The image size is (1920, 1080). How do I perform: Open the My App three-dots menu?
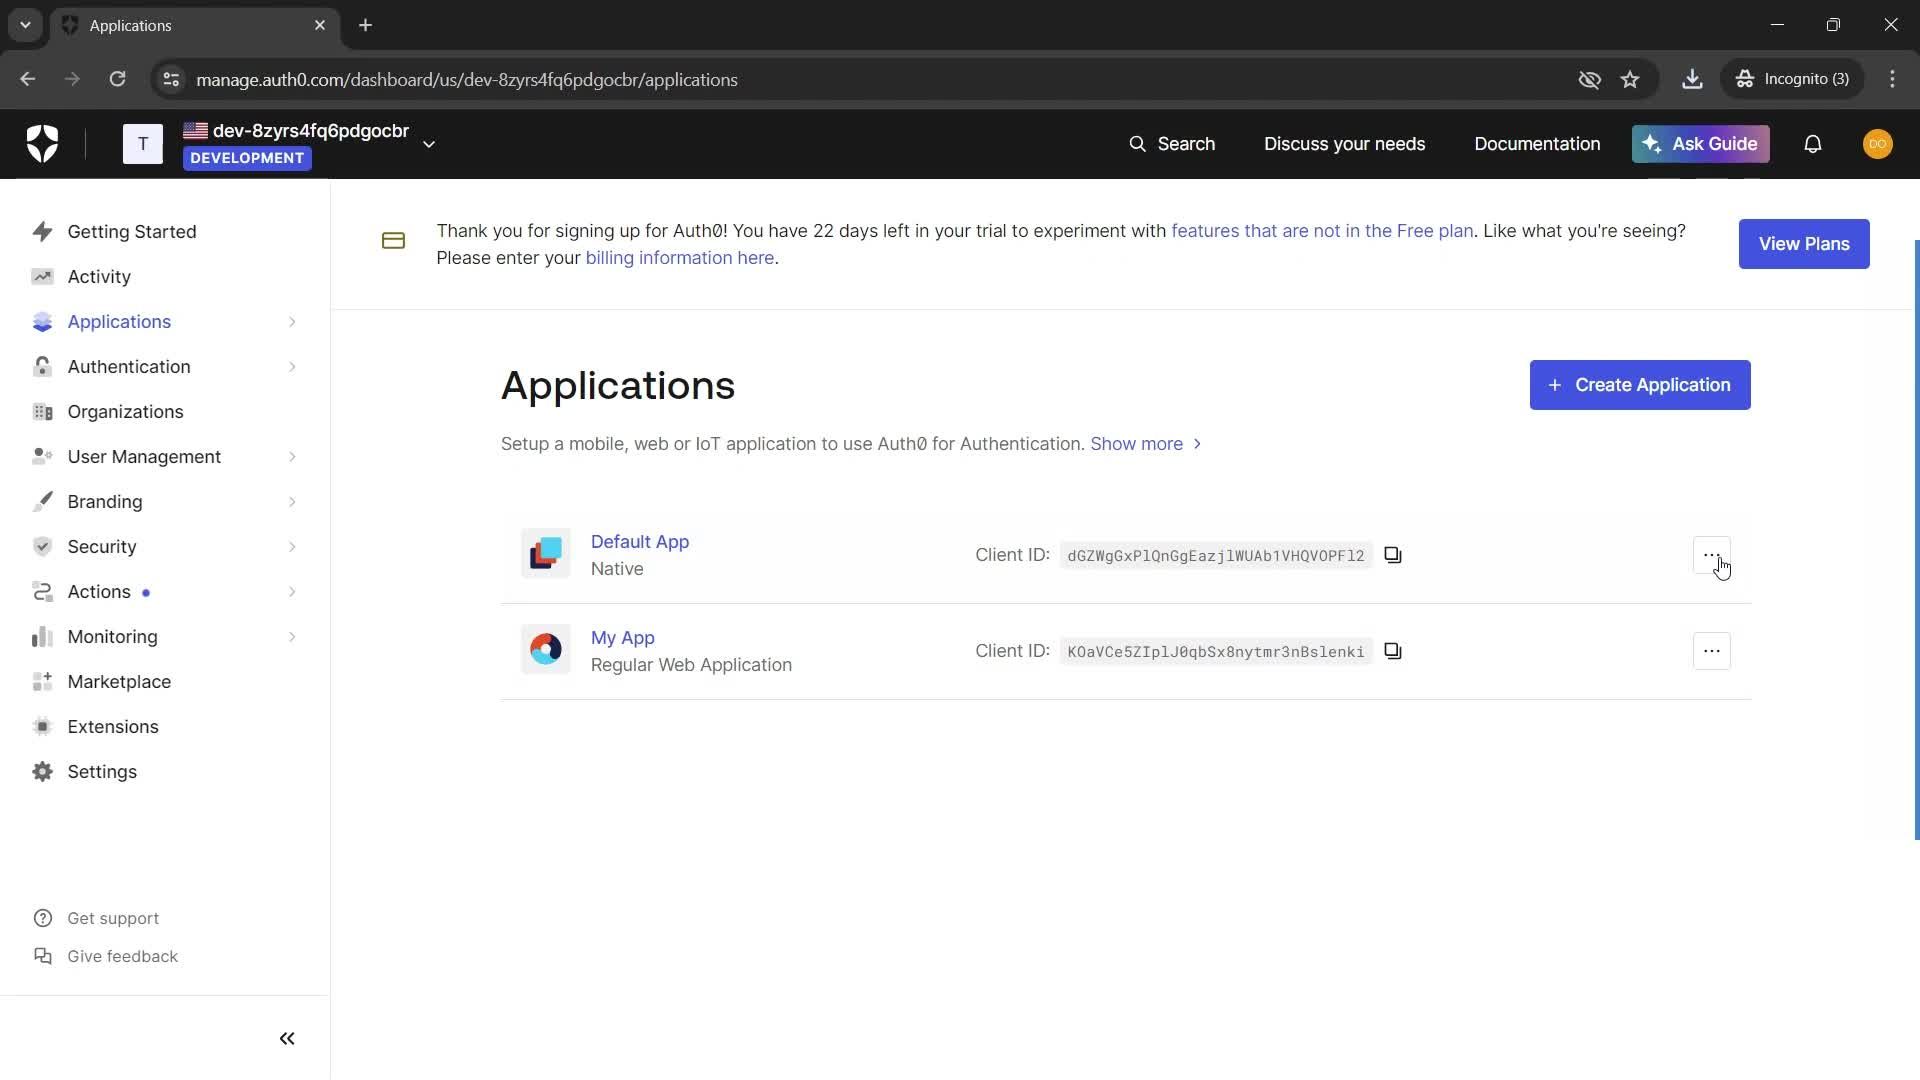pyautogui.click(x=1712, y=651)
